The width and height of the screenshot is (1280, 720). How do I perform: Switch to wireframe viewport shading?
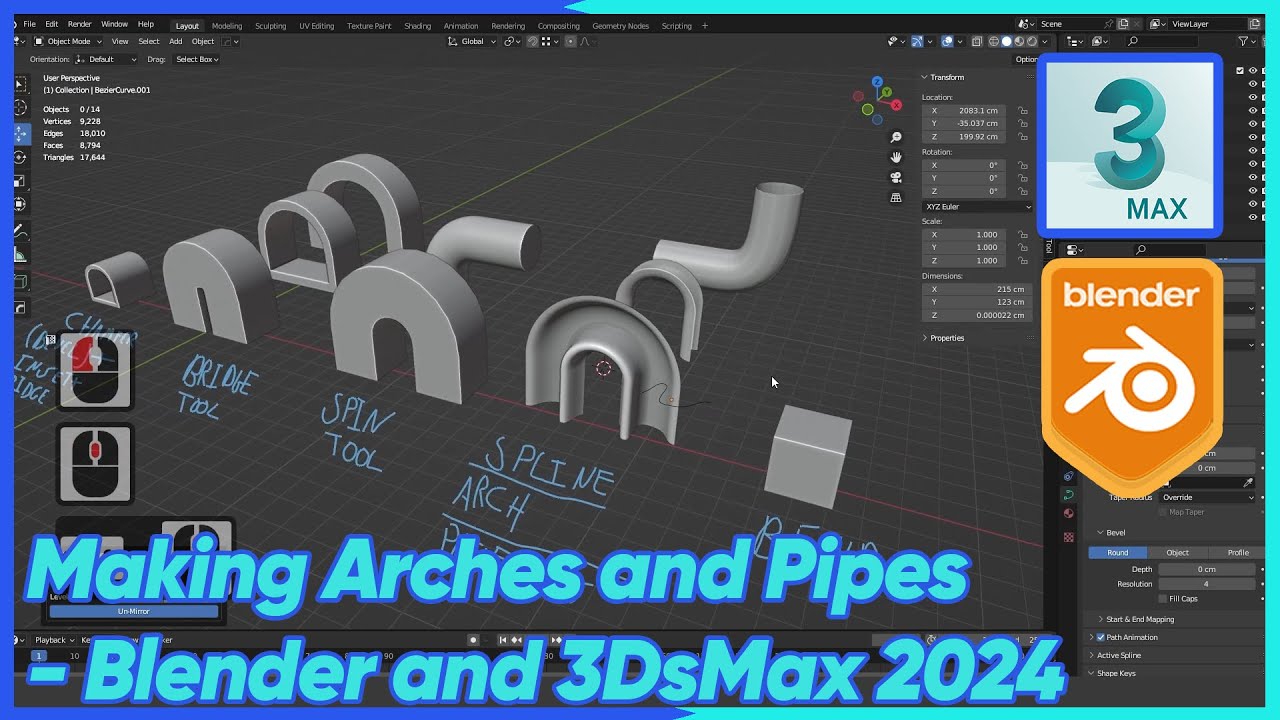[994, 42]
